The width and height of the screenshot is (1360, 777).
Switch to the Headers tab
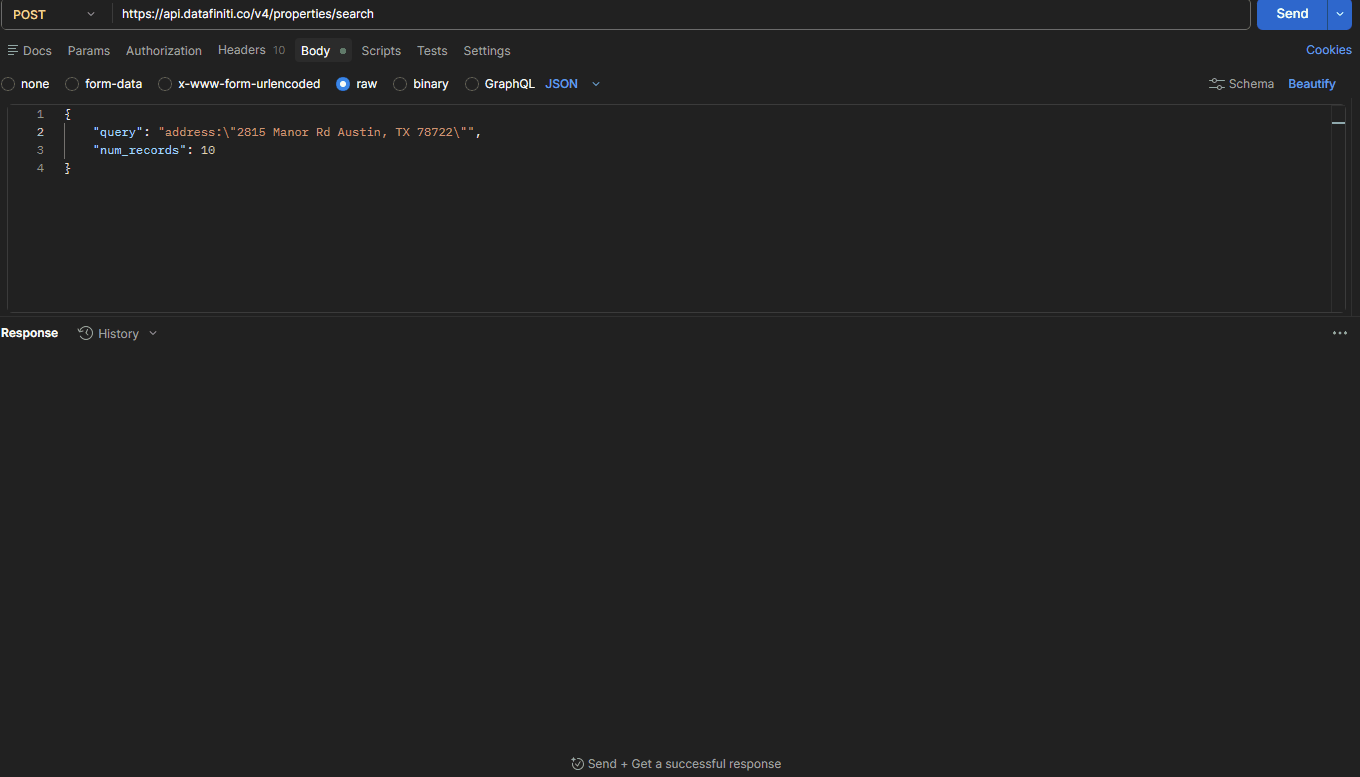click(x=251, y=50)
